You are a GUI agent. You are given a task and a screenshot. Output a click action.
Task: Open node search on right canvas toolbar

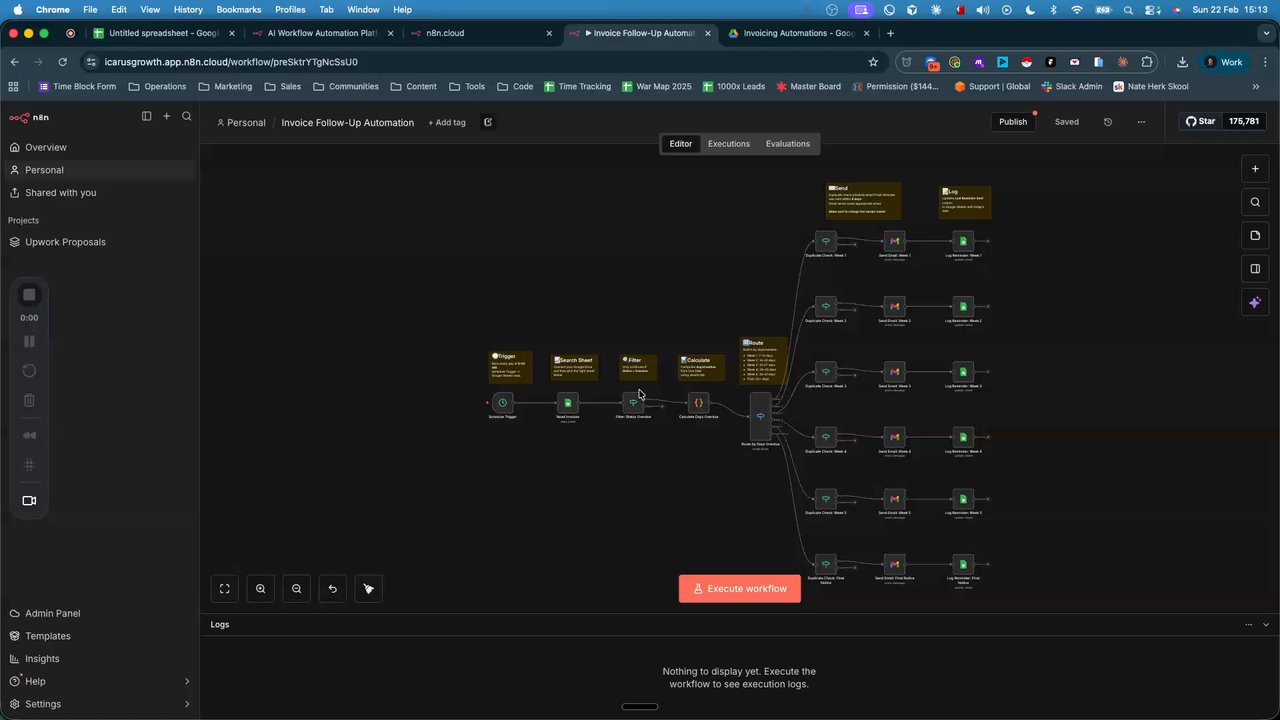pos(1255,202)
